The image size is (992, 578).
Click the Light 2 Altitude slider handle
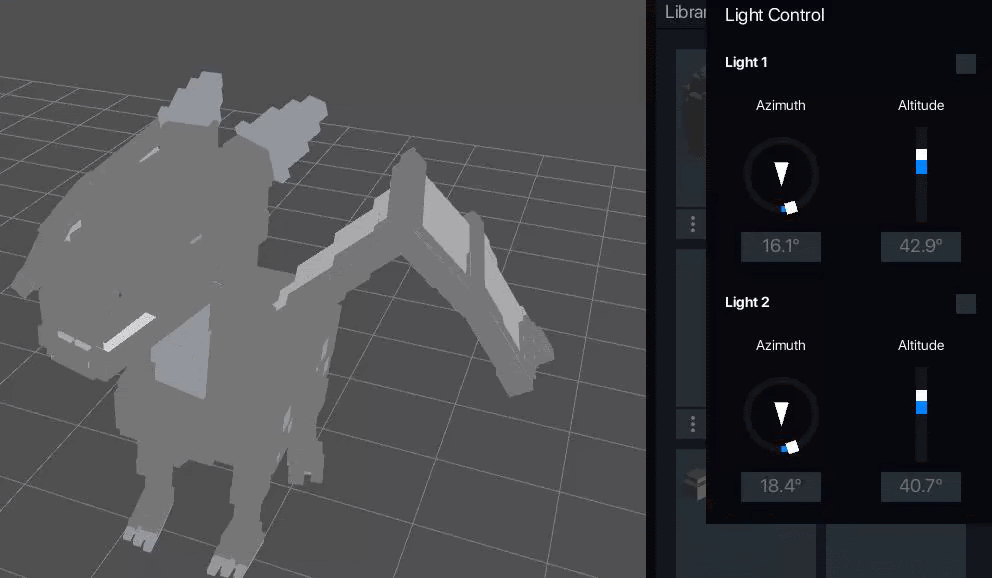(921, 396)
